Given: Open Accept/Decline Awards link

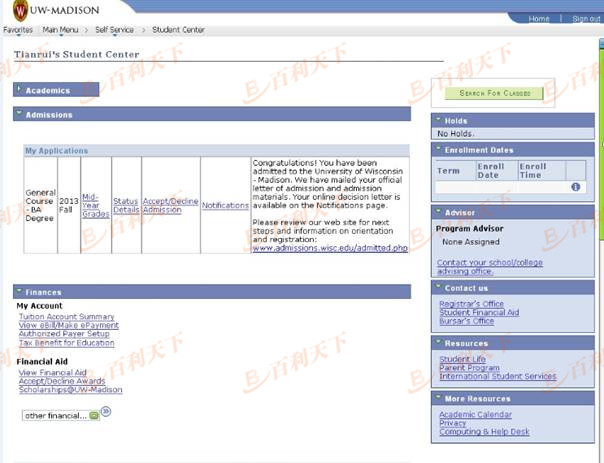Looking at the screenshot, I should (x=62, y=381).
